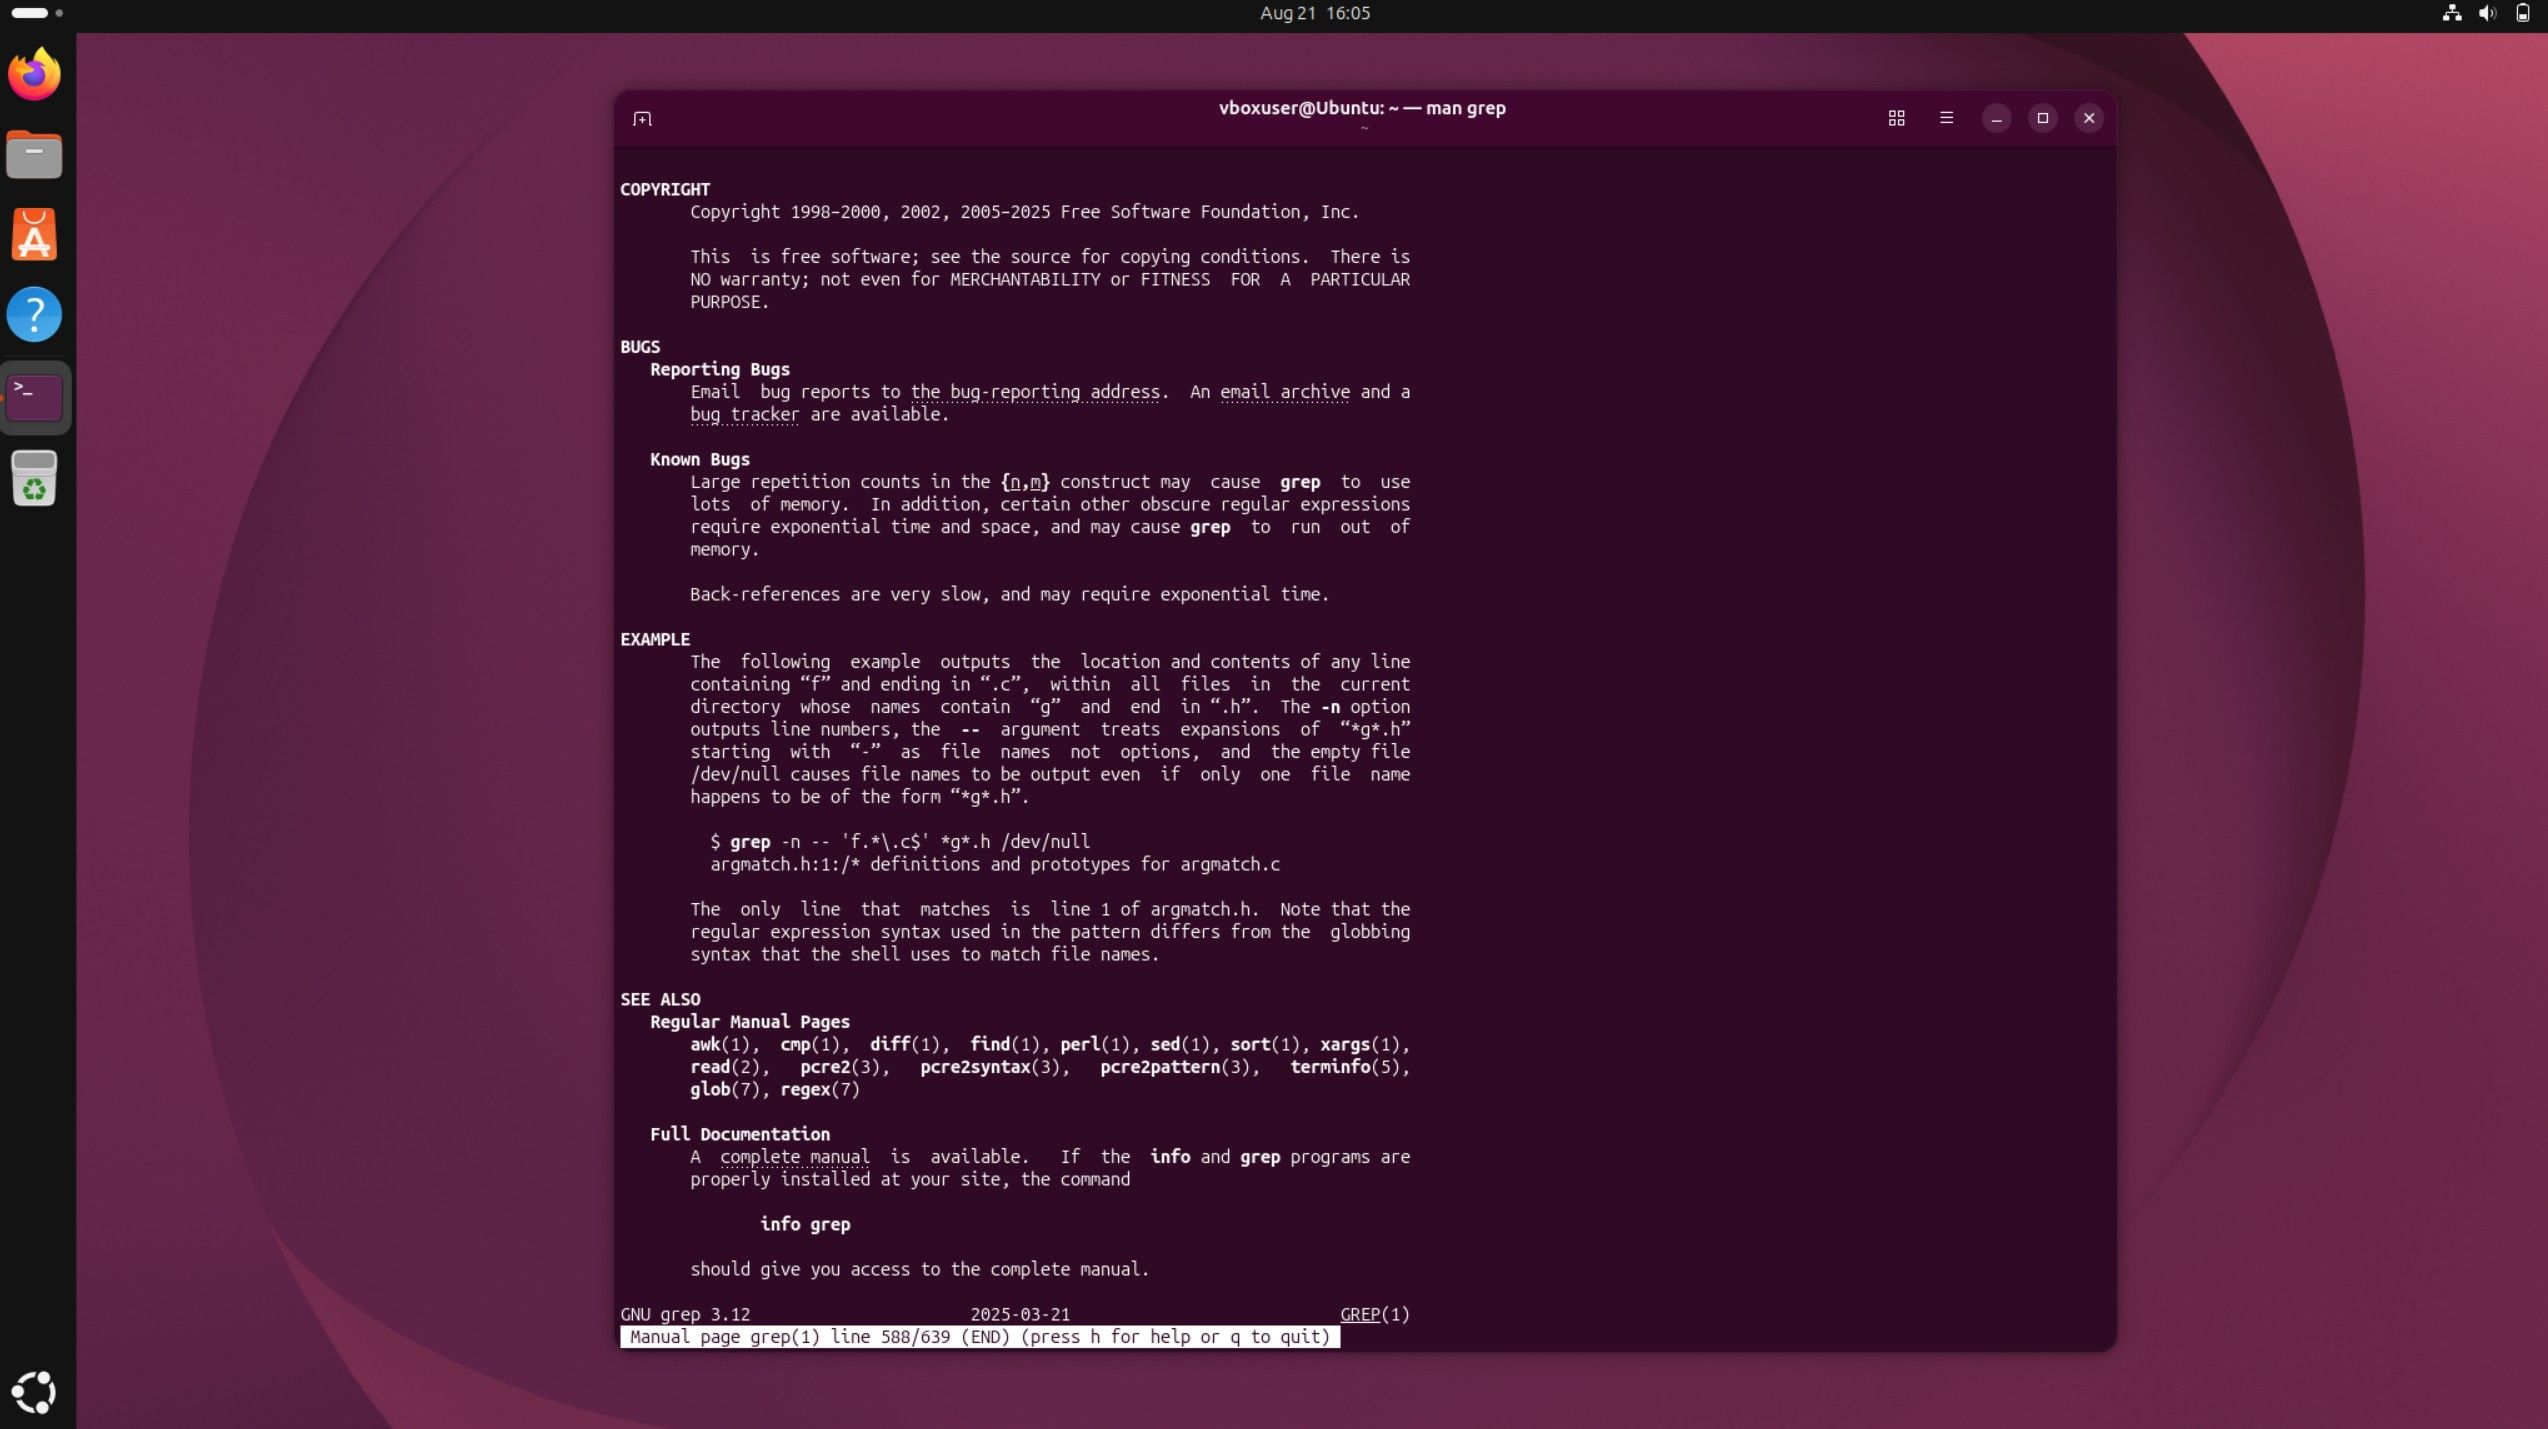Screen dimensions: 2548x1429
Task: Click the terminal title 'vboxuser@Ubuntu: ~ — man grep'
Action: (1362, 108)
